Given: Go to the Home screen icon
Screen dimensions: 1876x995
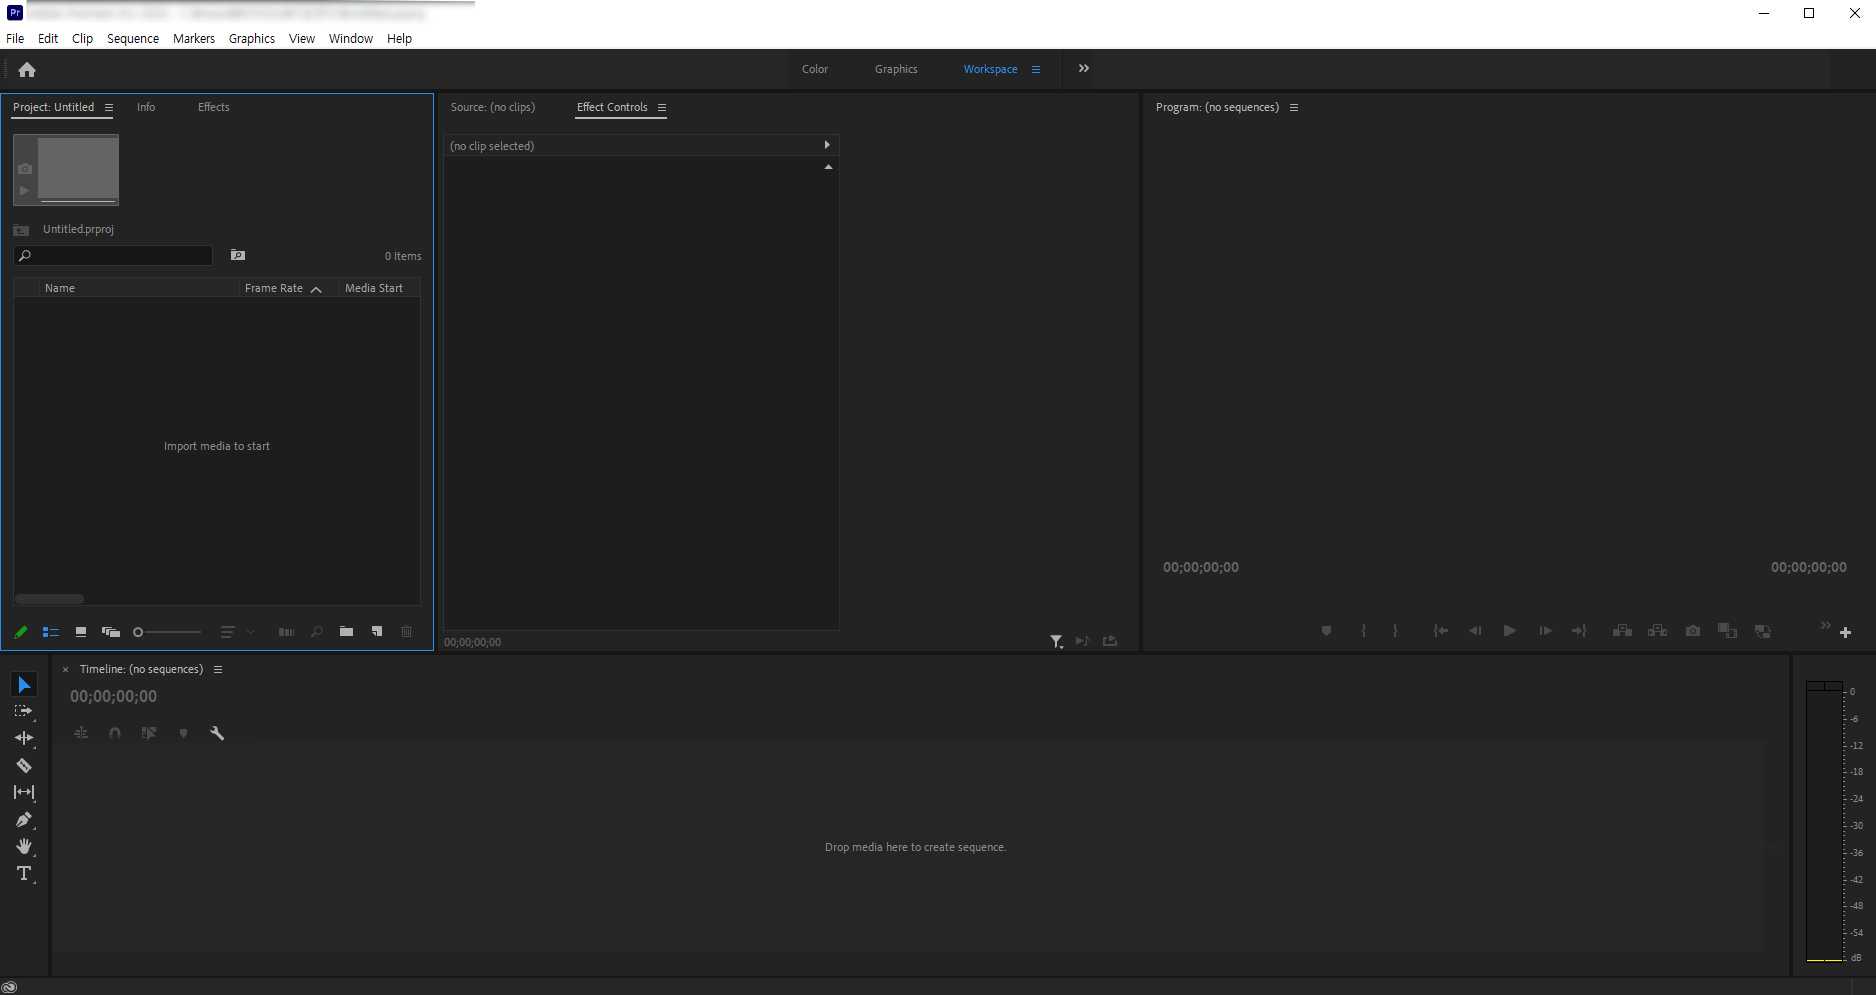Looking at the screenshot, I should [27, 69].
